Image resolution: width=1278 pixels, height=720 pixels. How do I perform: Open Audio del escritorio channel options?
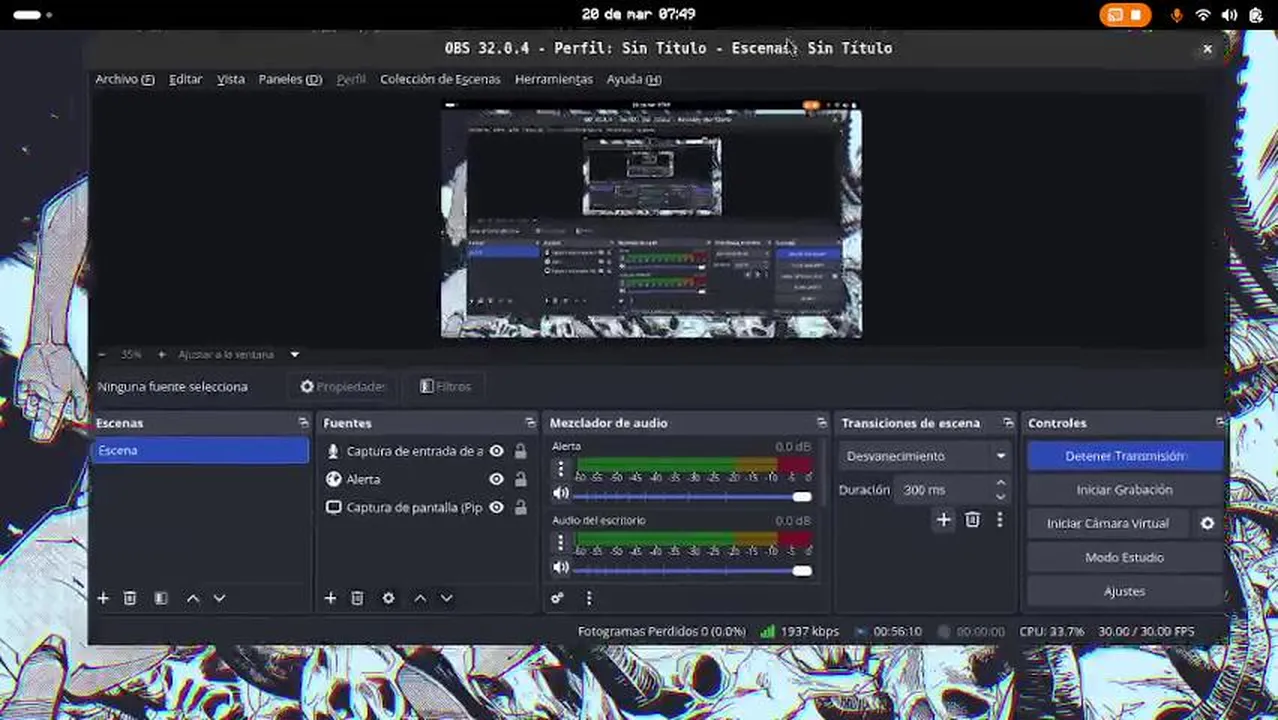560,542
